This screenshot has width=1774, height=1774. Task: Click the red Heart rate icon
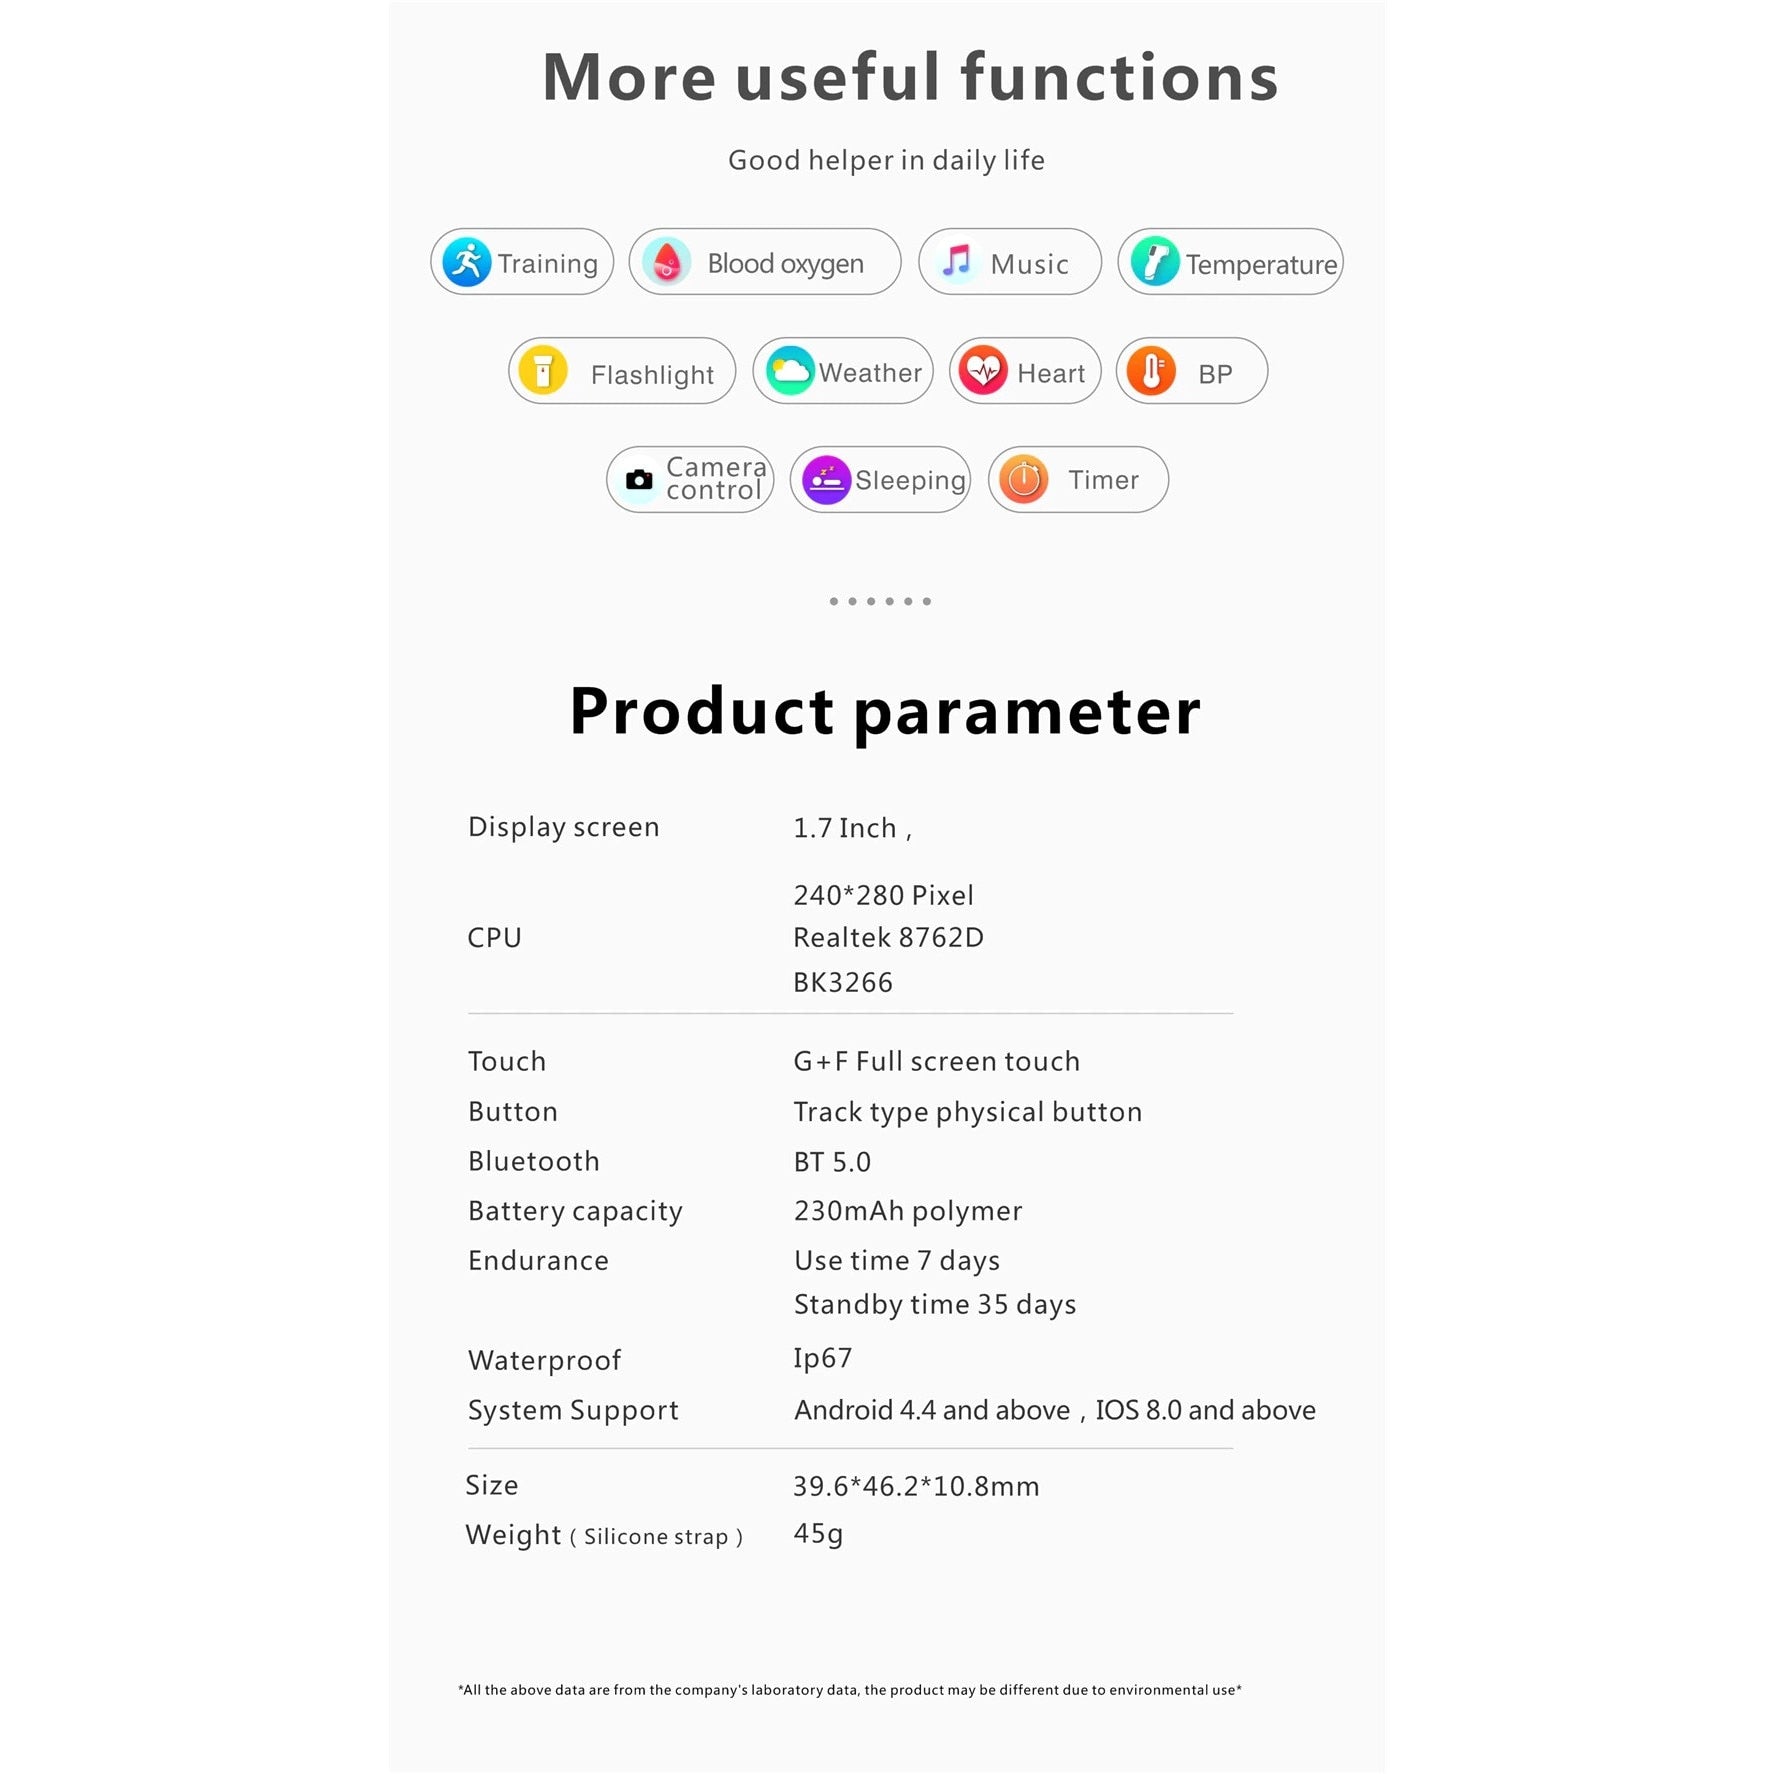tap(984, 371)
